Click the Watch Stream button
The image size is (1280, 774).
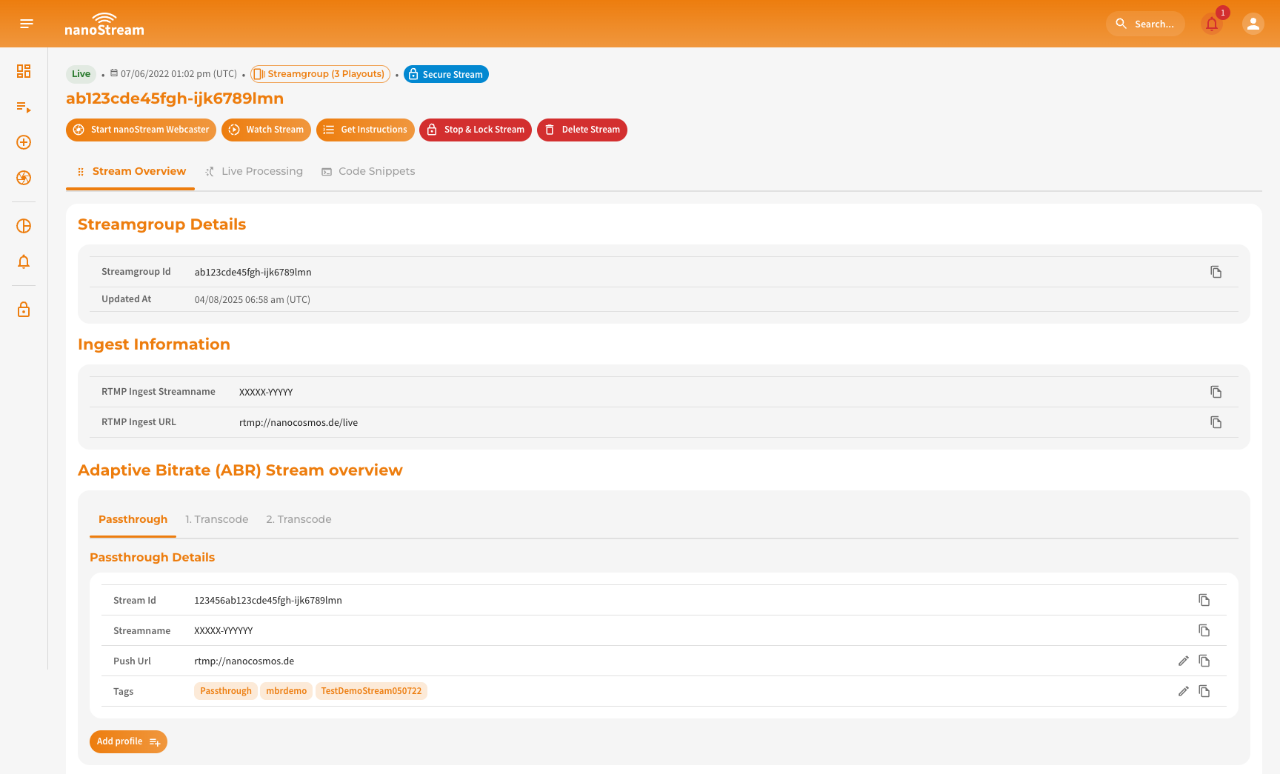(266, 130)
